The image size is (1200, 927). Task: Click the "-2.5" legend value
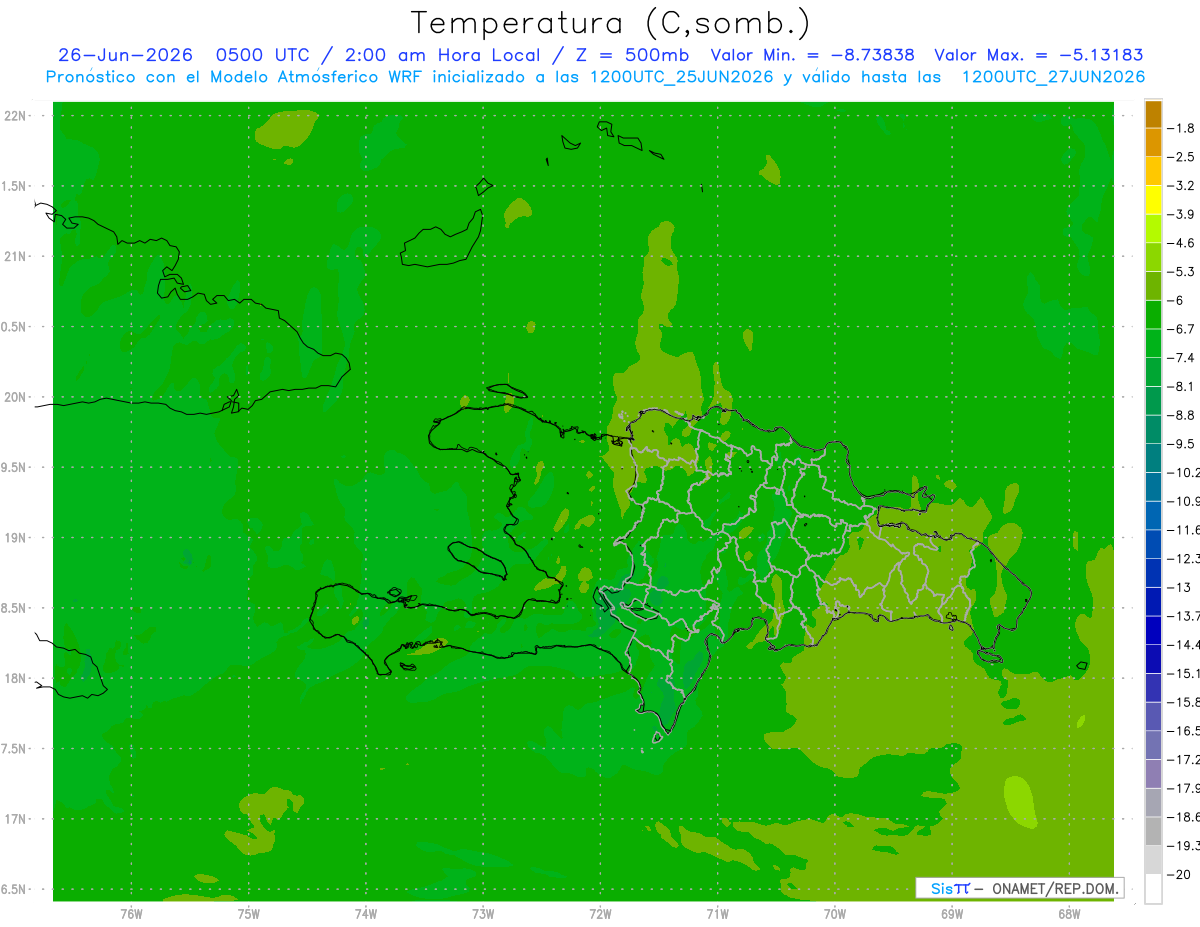click(x=1181, y=157)
